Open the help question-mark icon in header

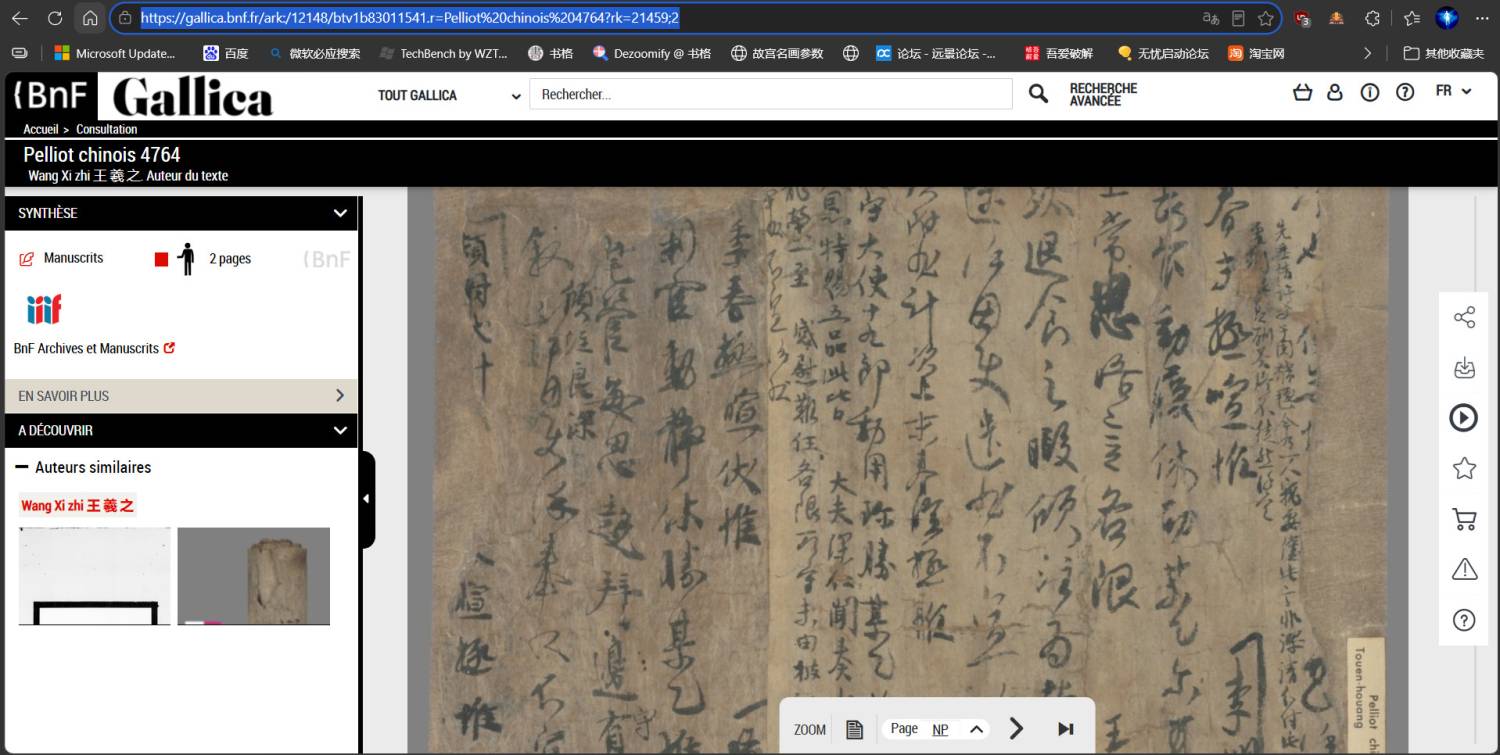(x=1405, y=92)
